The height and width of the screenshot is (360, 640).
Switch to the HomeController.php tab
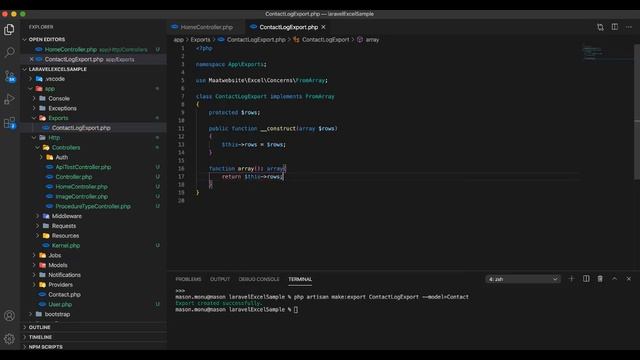tap(206, 27)
